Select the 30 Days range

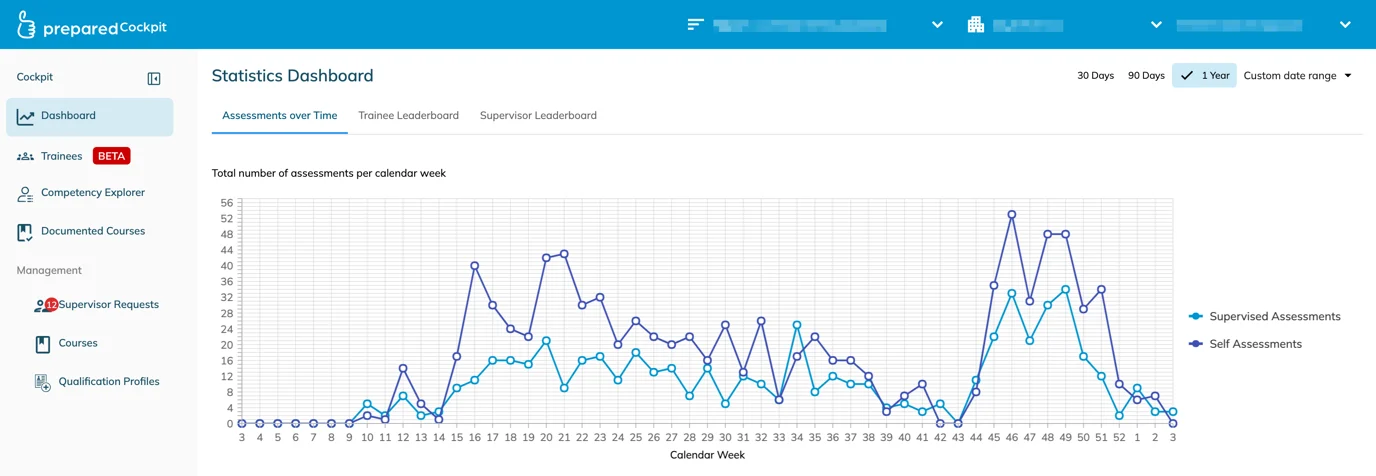point(1095,76)
